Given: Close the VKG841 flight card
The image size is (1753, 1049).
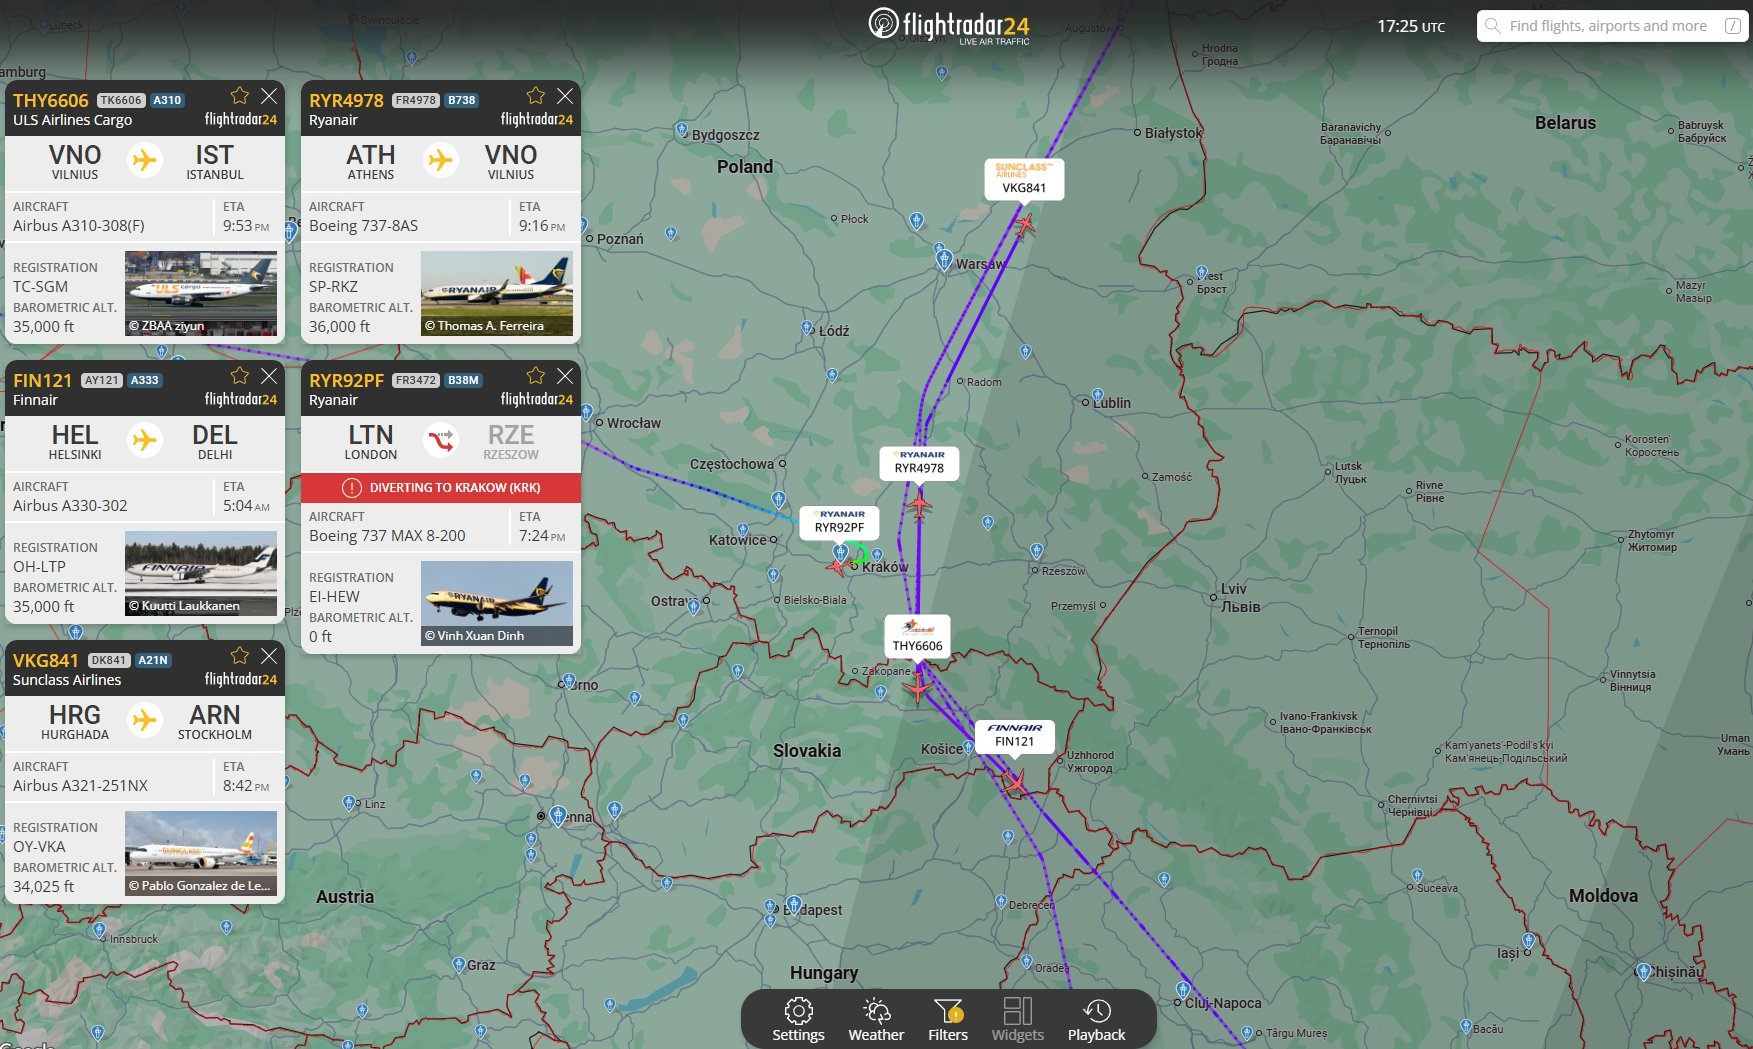Looking at the screenshot, I should (x=269, y=656).
